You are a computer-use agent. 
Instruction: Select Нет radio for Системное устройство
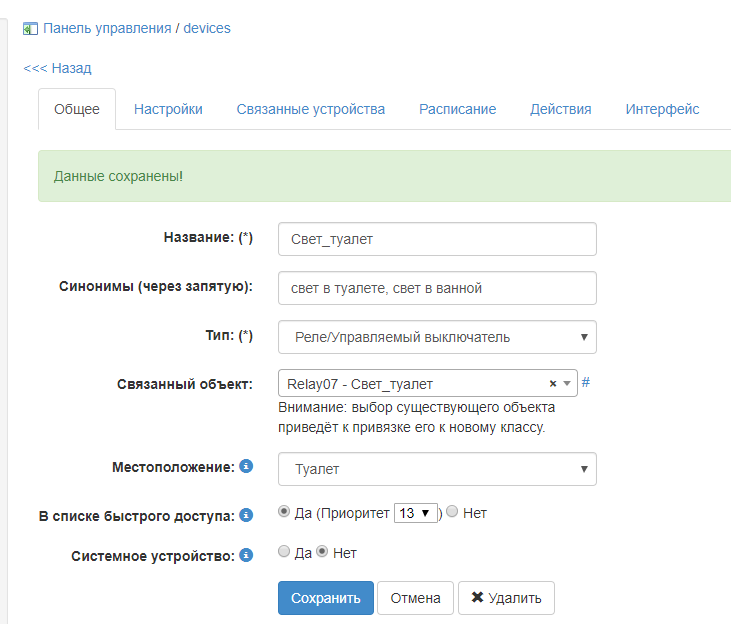point(322,551)
